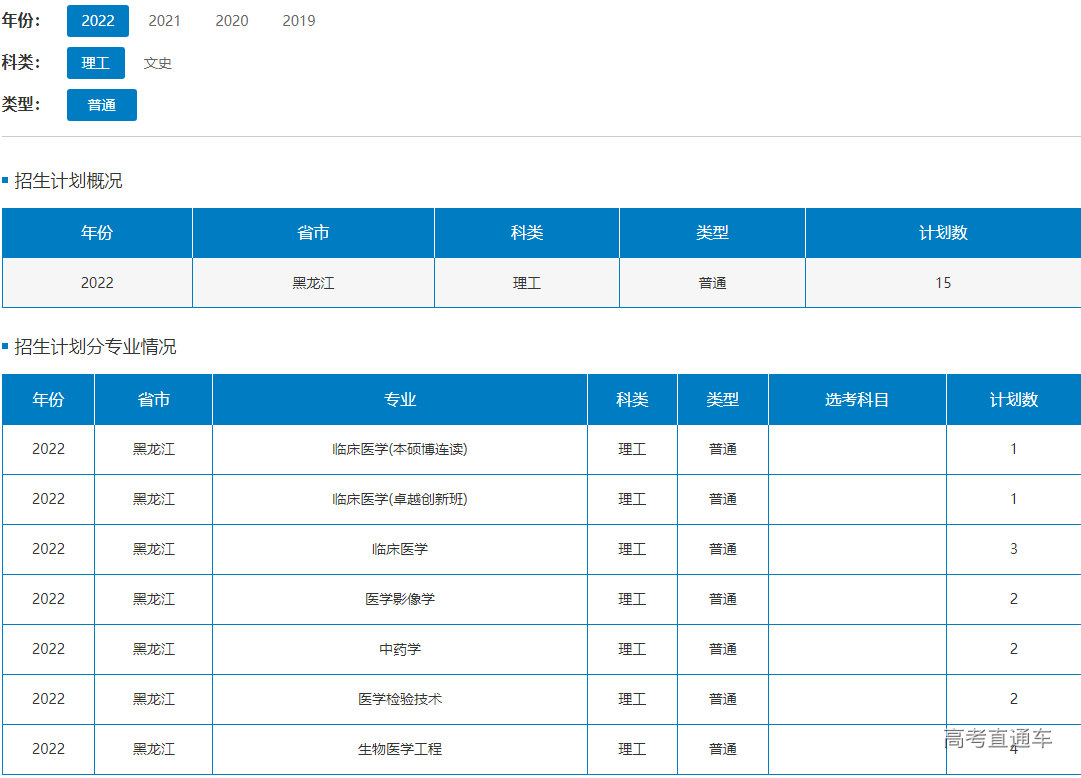Pick the 2019 year option
Viewport: 1081px width, 778px height.
299,21
